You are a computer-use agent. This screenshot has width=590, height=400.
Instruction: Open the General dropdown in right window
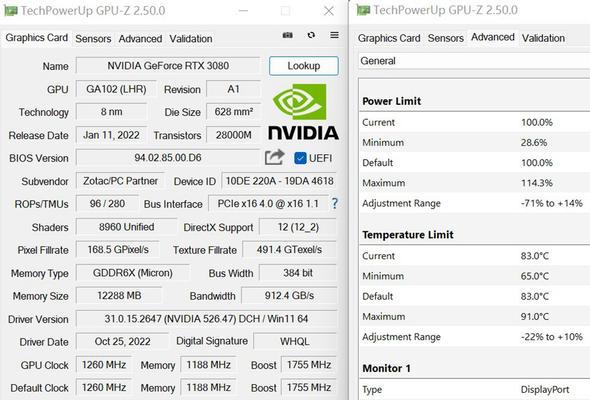click(x=474, y=61)
